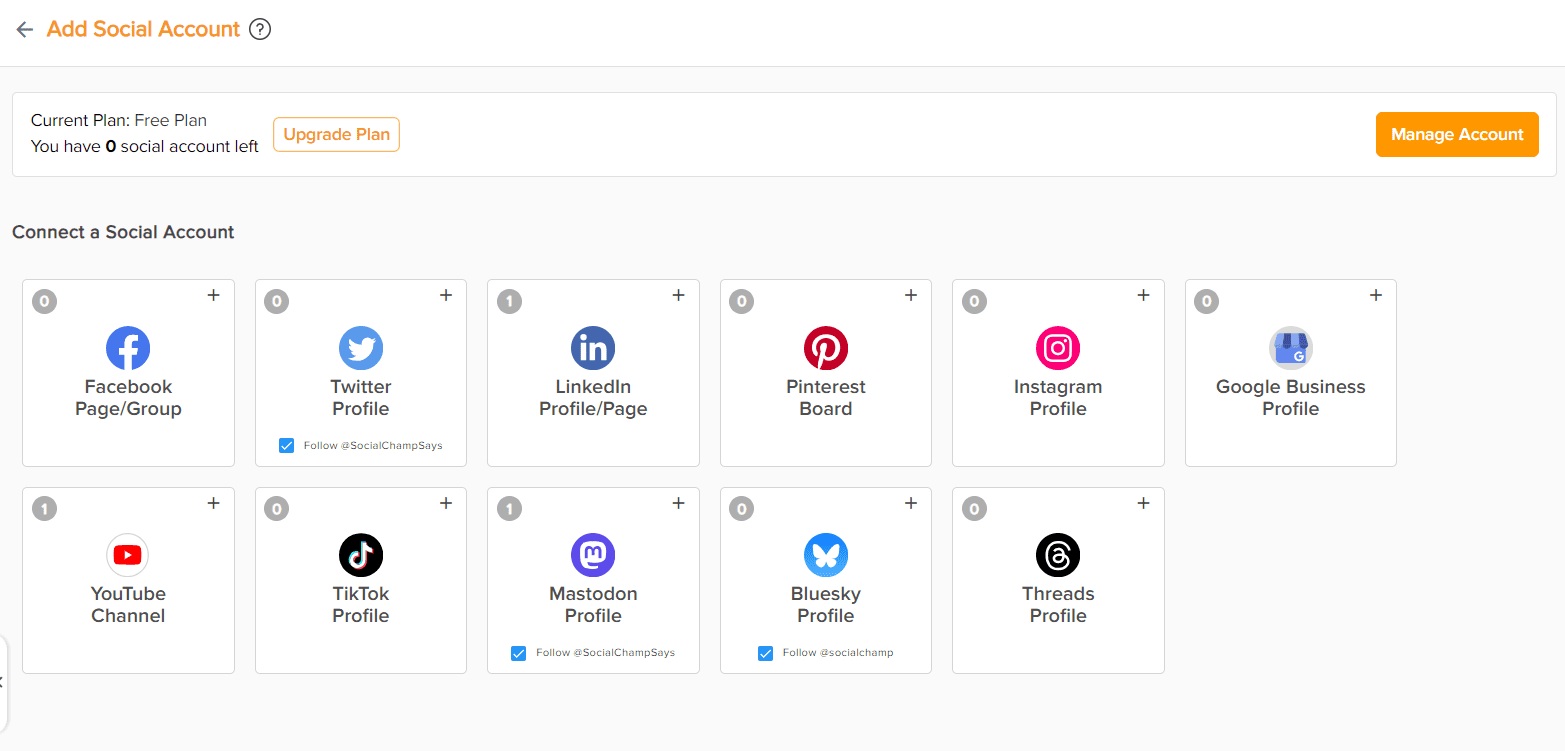
Task: Click the Threads Profile icon
Action: (1058, 555)
